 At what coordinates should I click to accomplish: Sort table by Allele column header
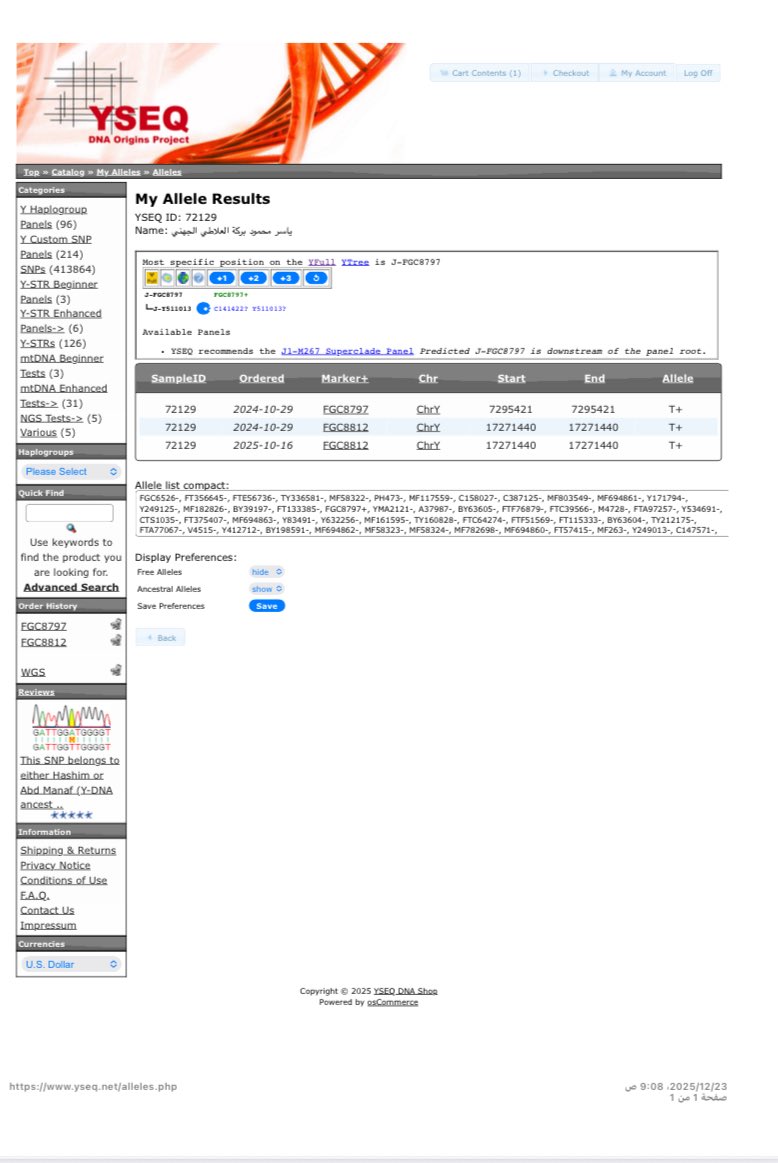point(678,378)
